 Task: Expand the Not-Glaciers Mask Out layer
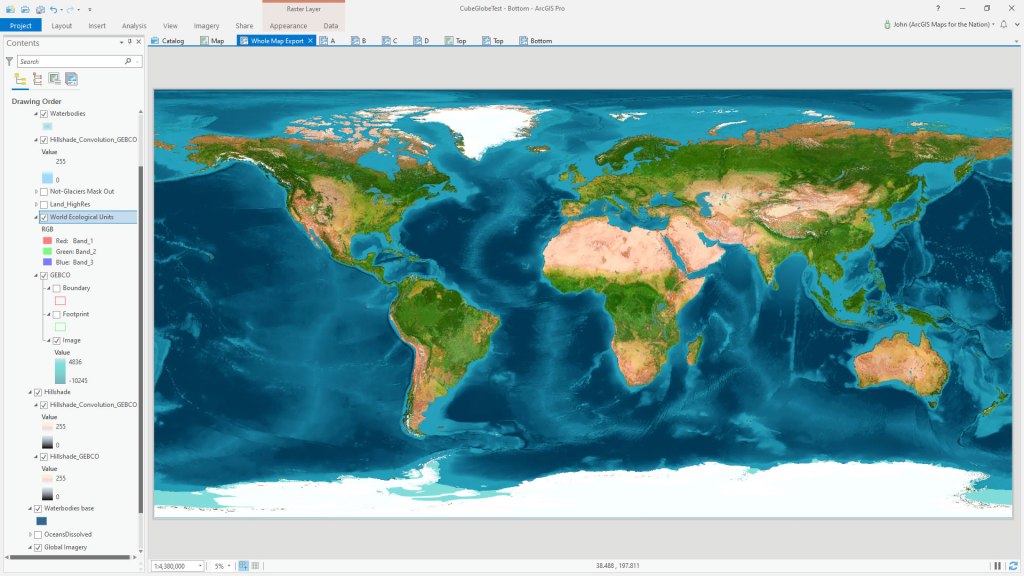pyautogui.click(x=36, y=191)
